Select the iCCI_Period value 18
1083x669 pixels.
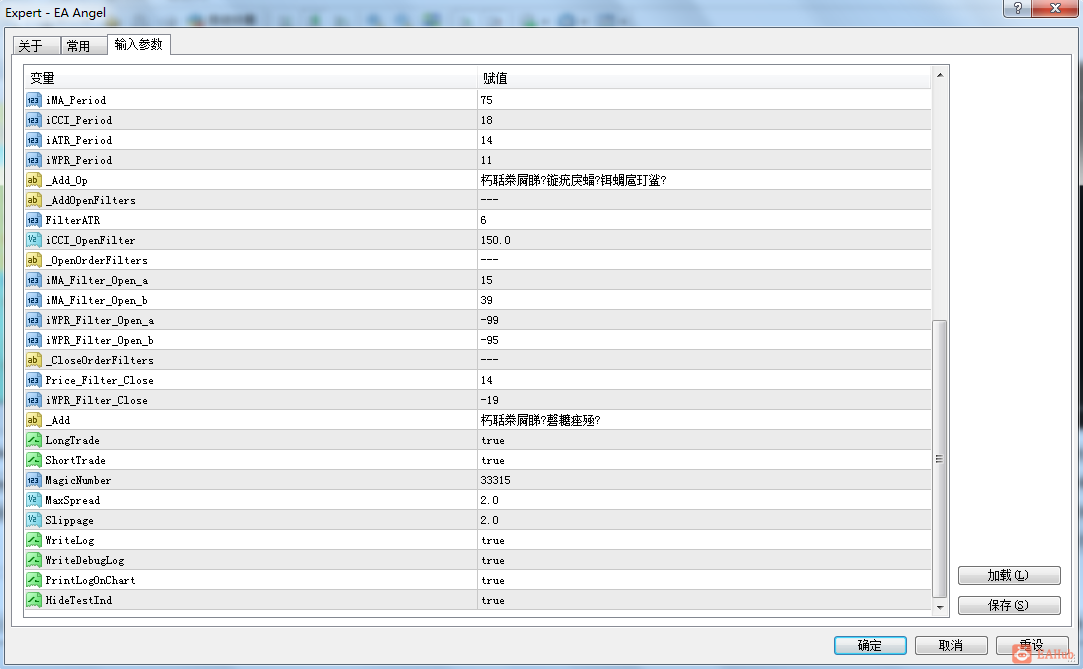(487, 120)
